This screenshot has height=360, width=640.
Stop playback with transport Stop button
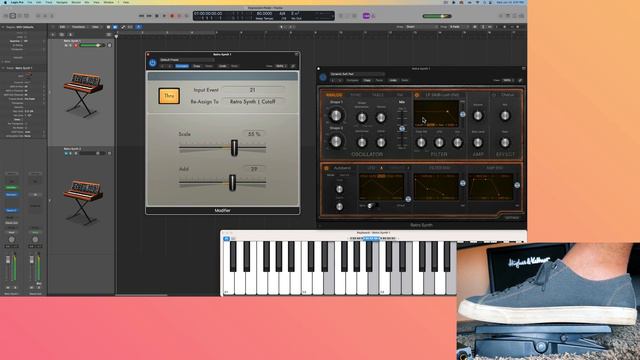(x=157, y=16)
